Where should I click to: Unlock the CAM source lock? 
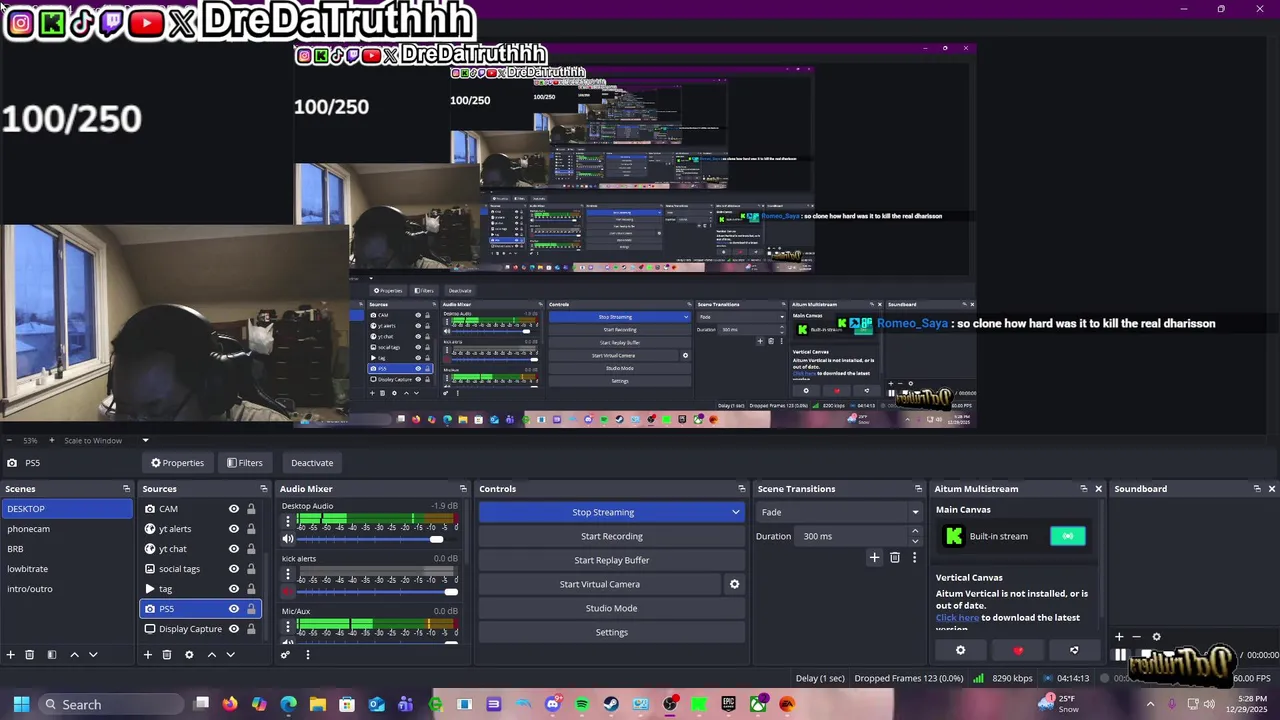251,509
